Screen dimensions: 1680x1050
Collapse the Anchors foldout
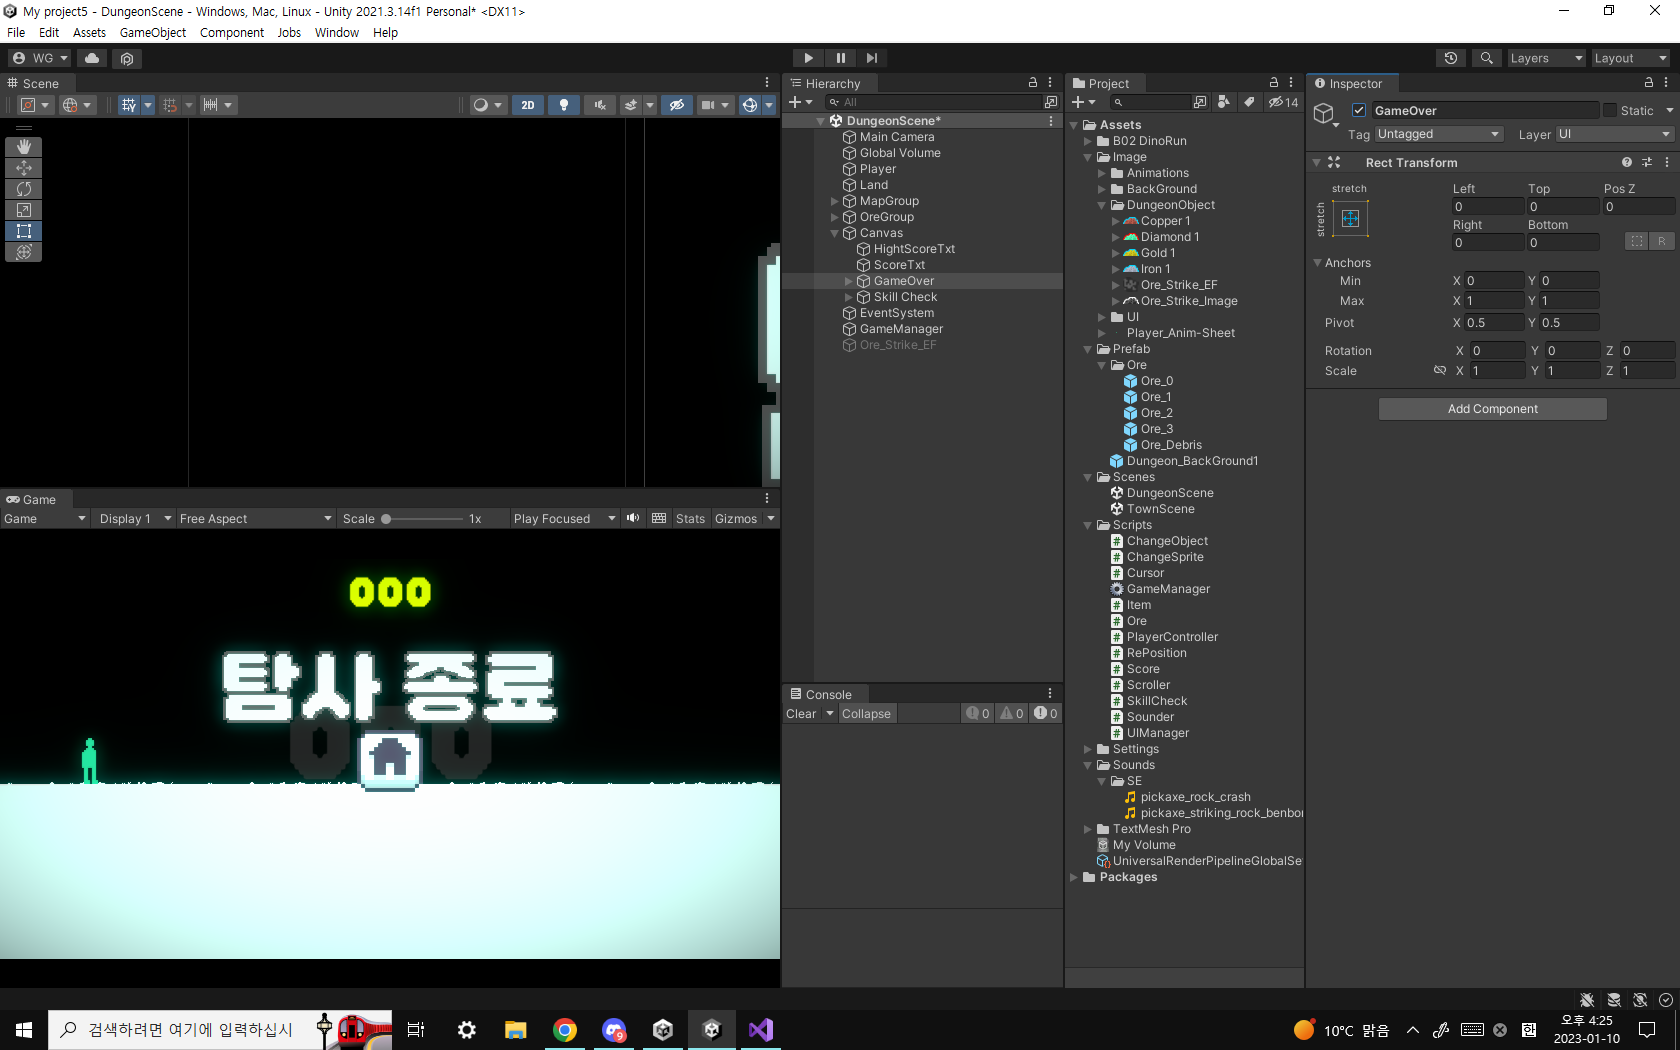click(1317, 263)
